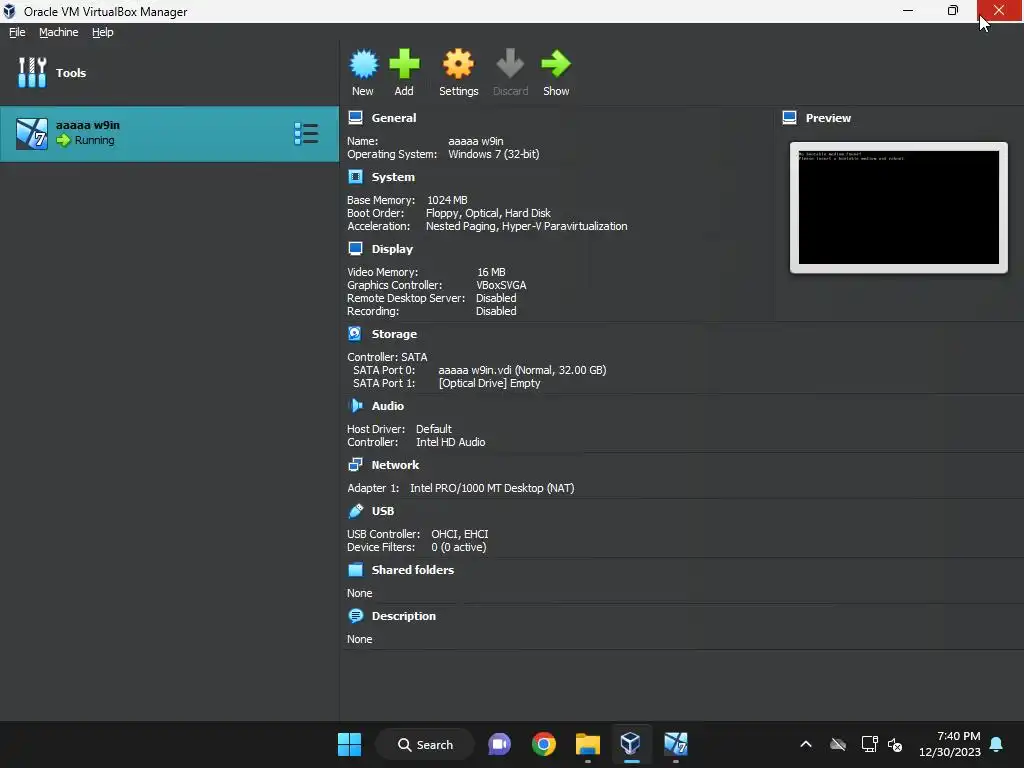This screenshot has height=768, width=1024.
Task: Click the Discard toolbar icon
Action: point(510,64)
